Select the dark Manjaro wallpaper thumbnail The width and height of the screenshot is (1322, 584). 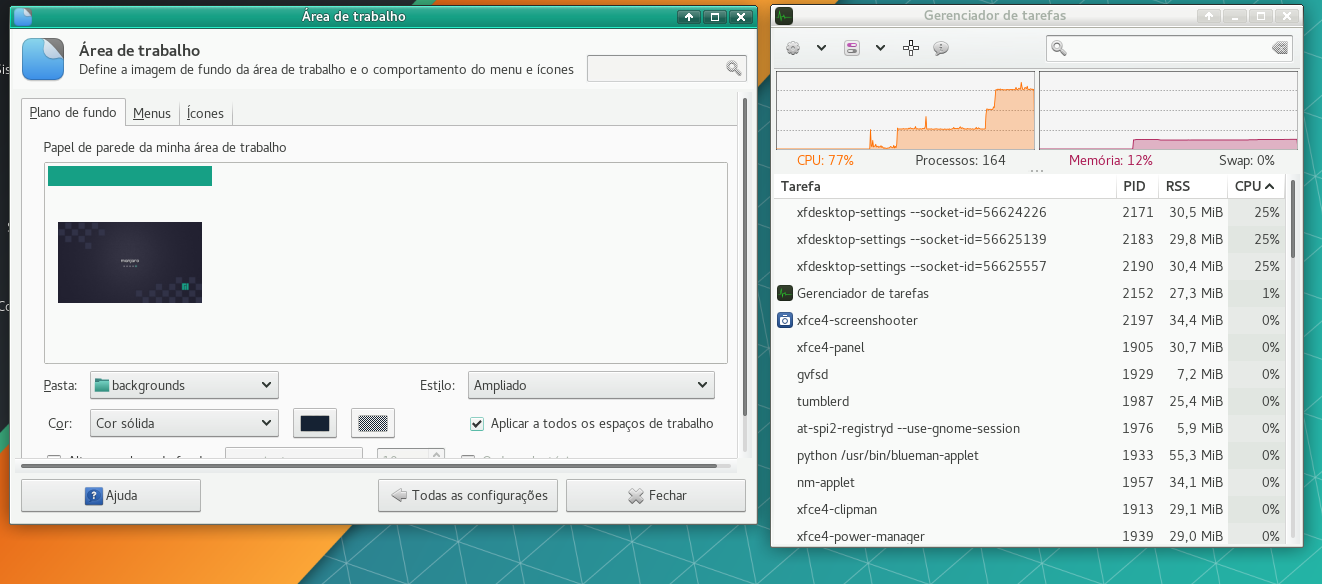pyautogui.click(x=130, y=262)
